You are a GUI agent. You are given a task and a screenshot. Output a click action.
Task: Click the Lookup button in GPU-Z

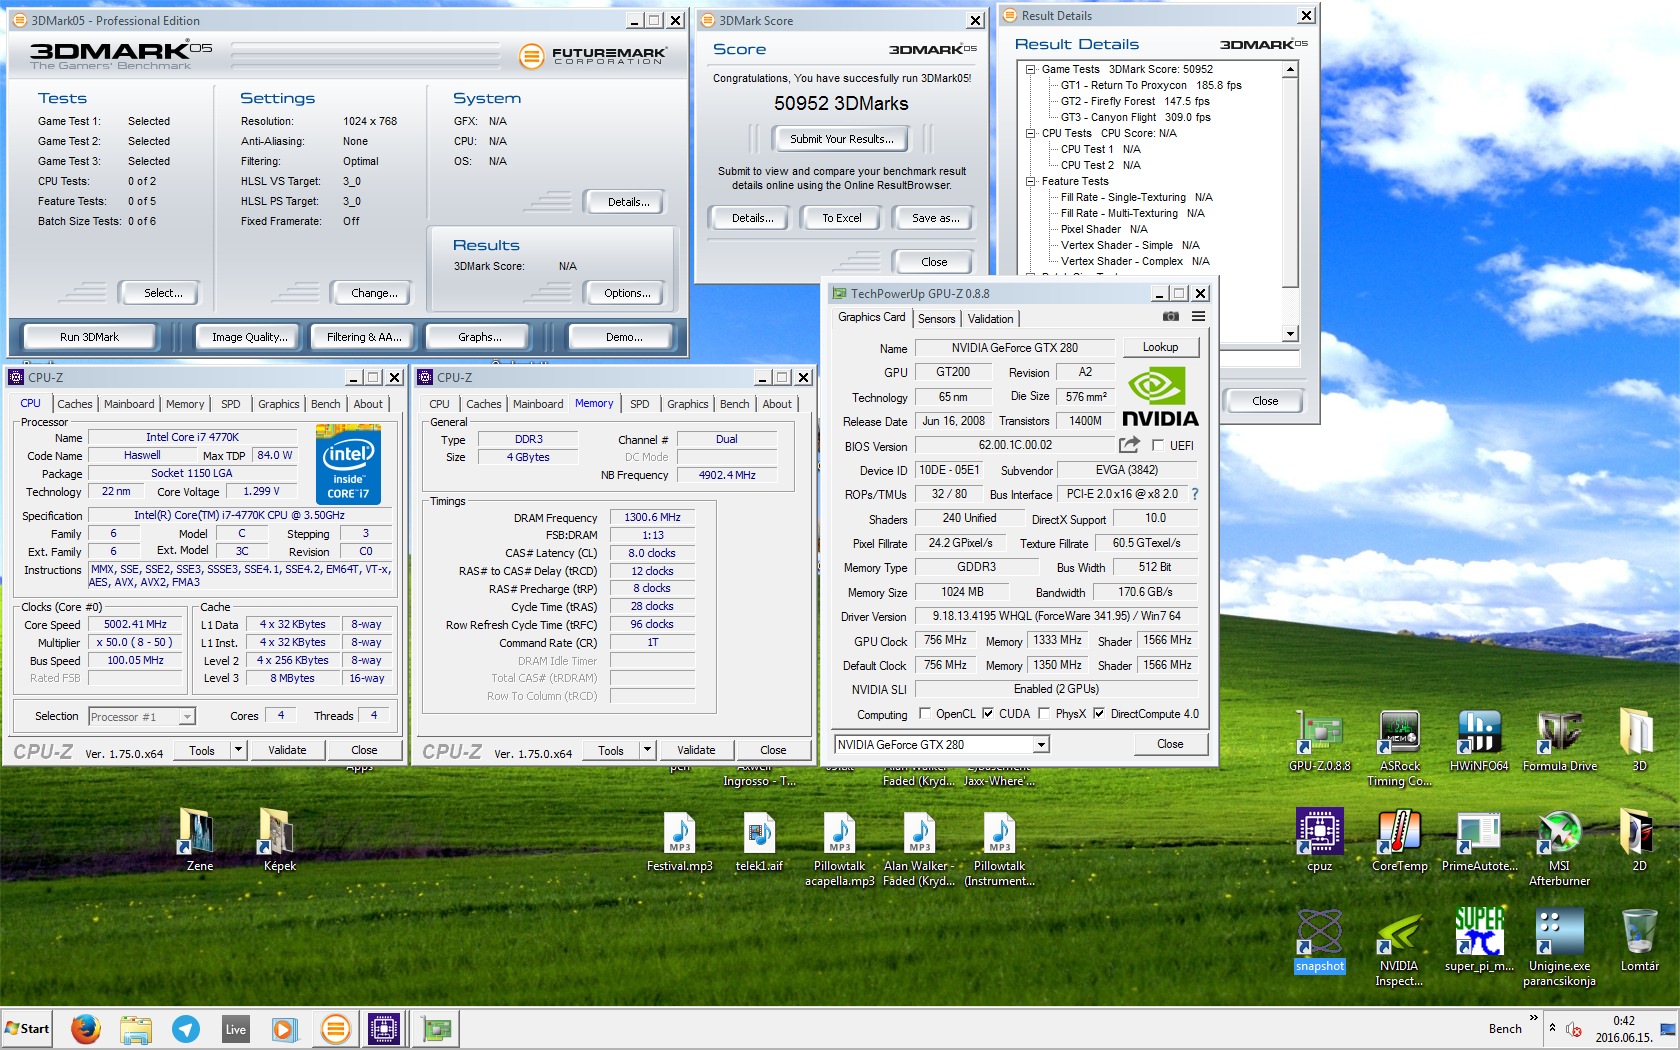(x=1160, y=347)
